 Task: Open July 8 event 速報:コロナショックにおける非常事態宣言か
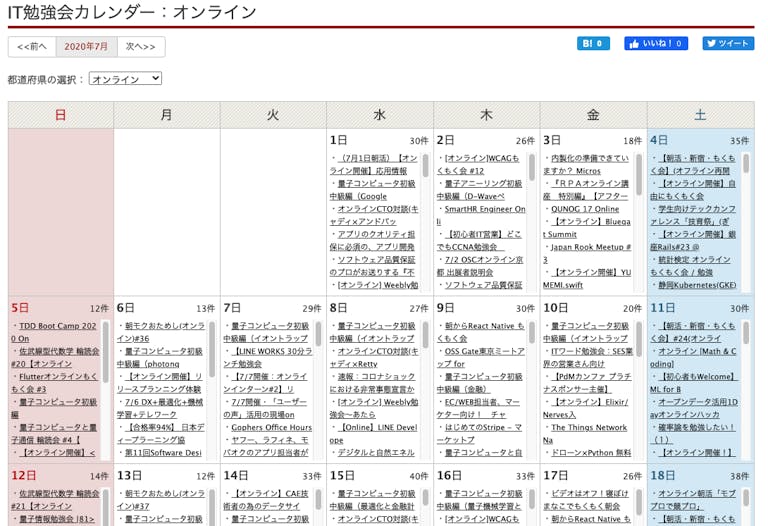point(373,383)
